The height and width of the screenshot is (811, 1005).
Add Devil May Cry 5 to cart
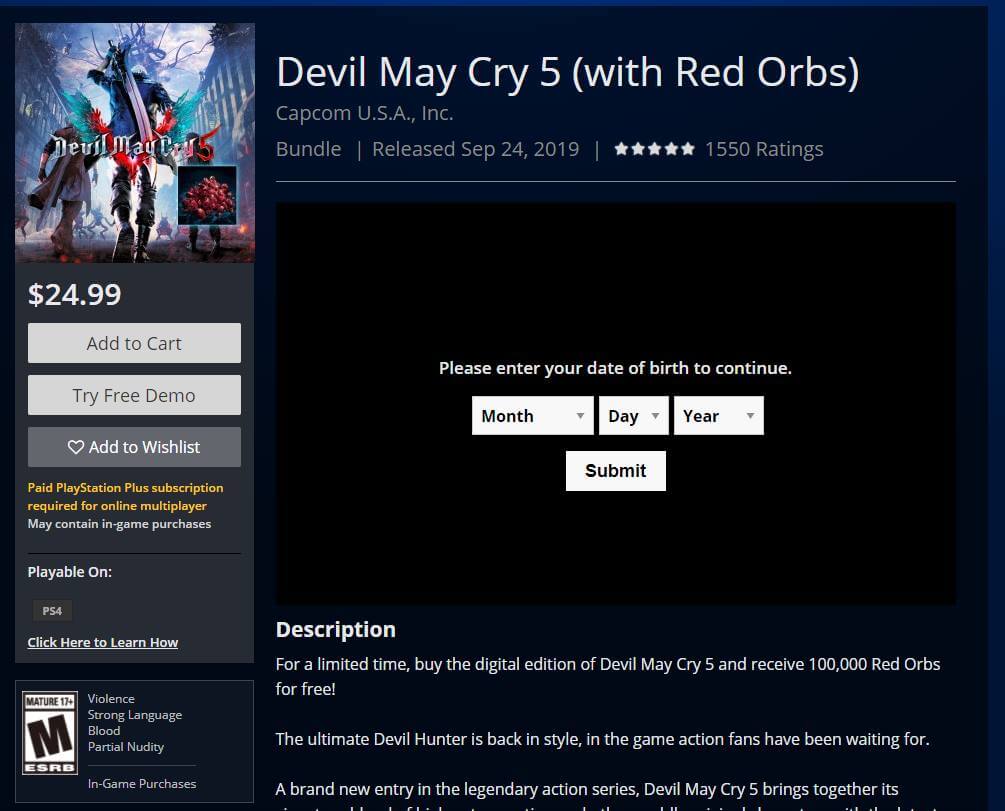135,343
